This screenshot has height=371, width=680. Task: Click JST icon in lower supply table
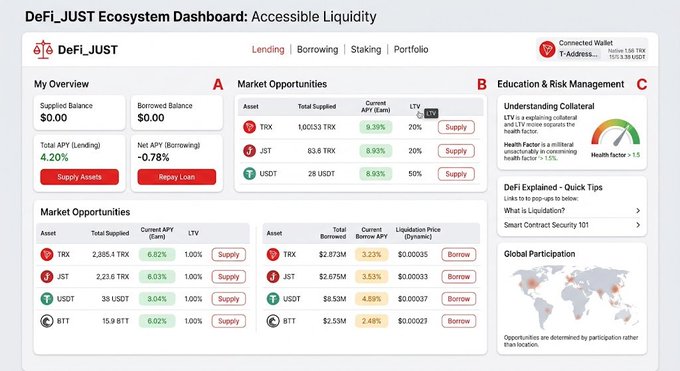47,276
